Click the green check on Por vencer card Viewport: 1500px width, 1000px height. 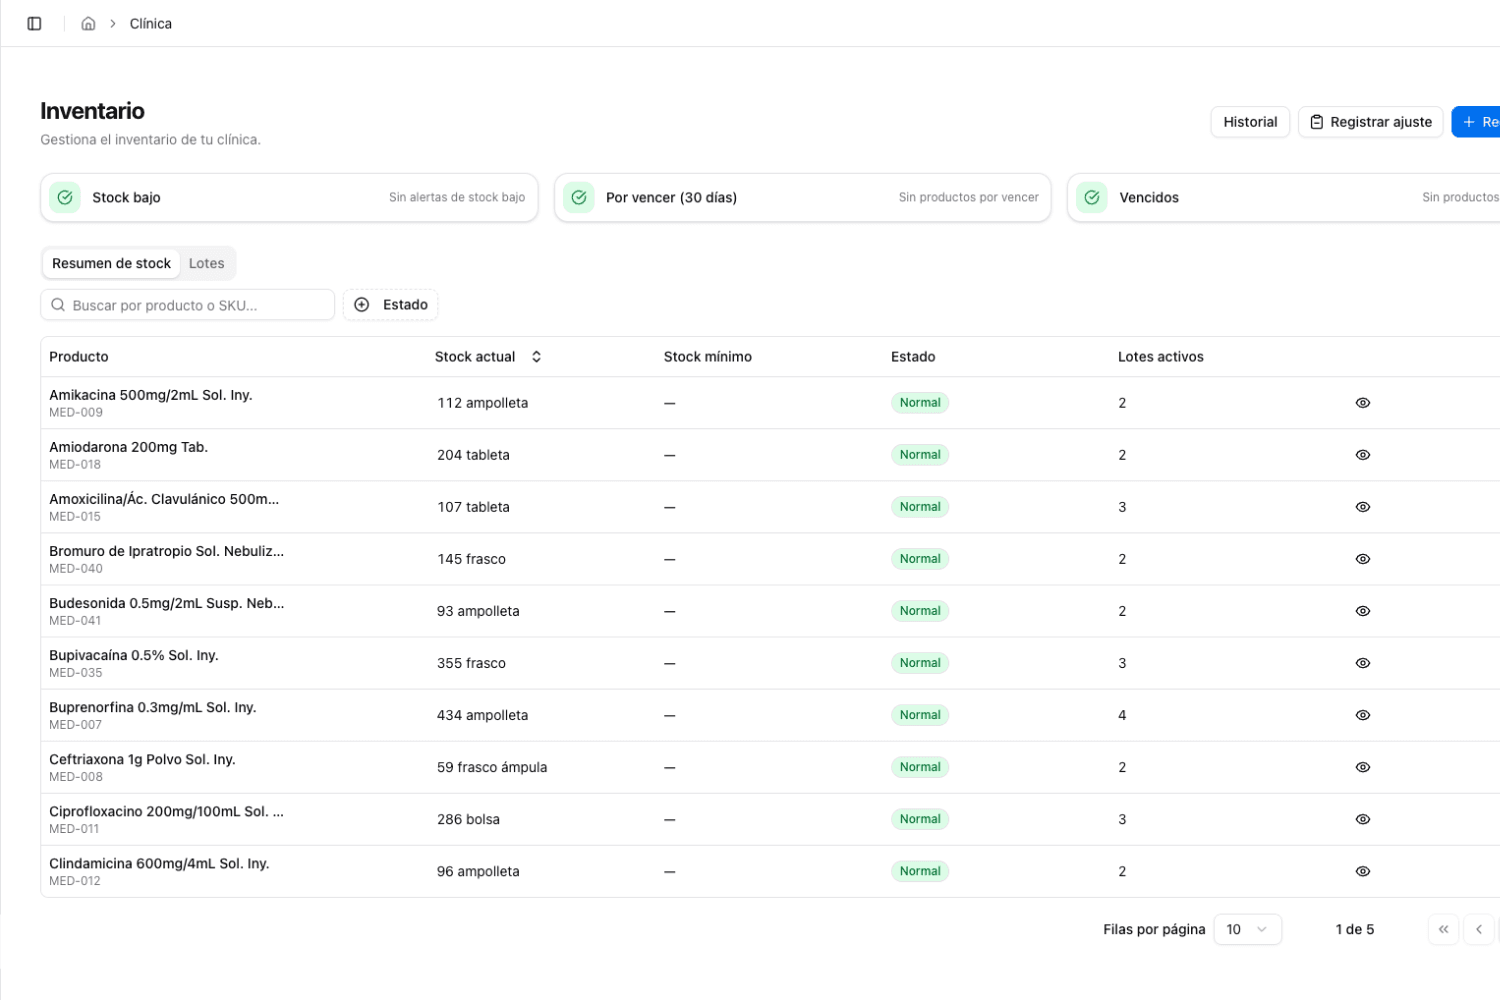(x=579, y=197)
